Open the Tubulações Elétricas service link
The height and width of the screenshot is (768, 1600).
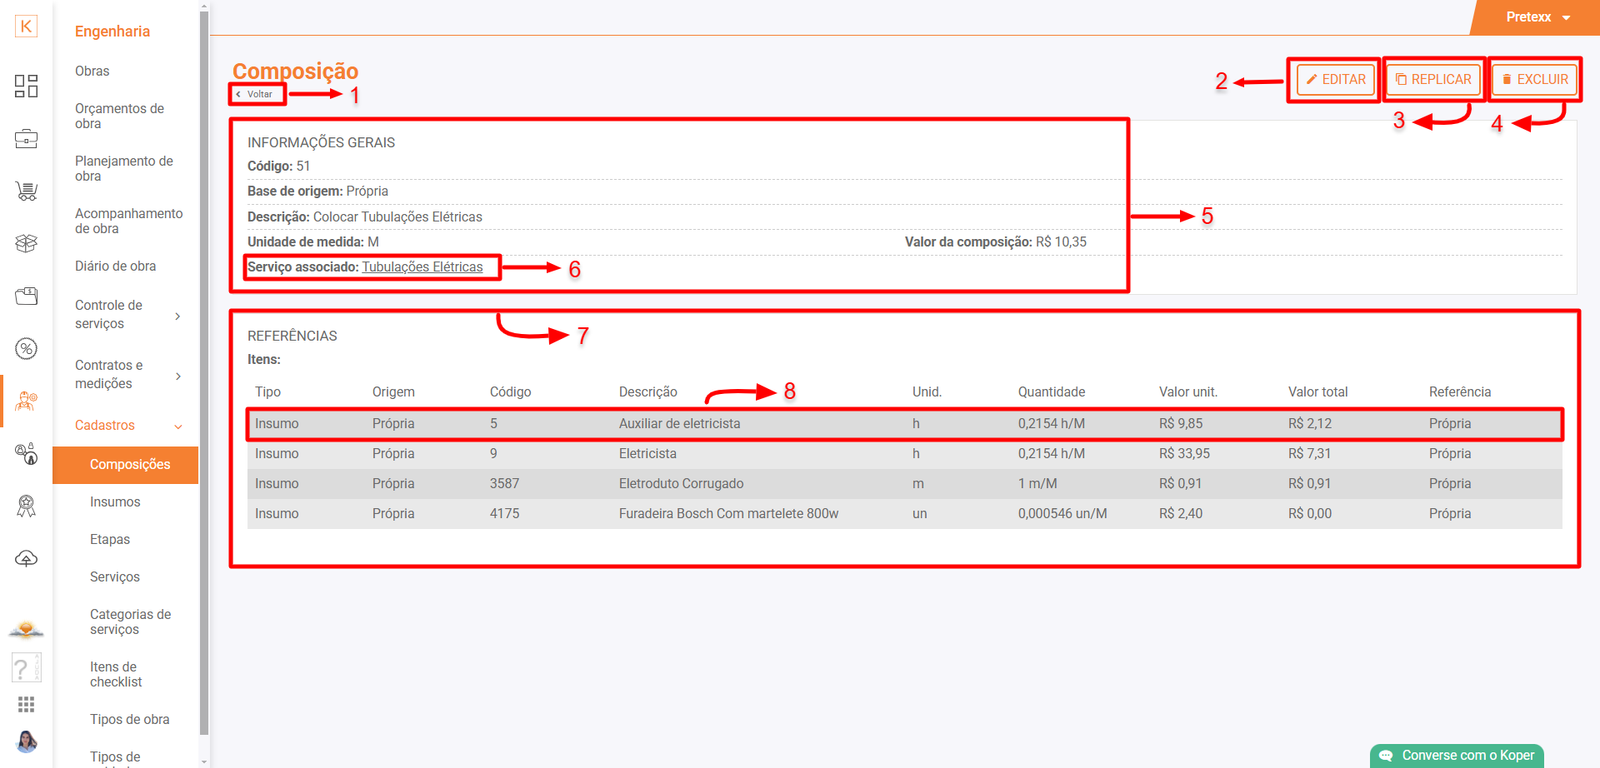pyautogui.click(x=422, y=267)
